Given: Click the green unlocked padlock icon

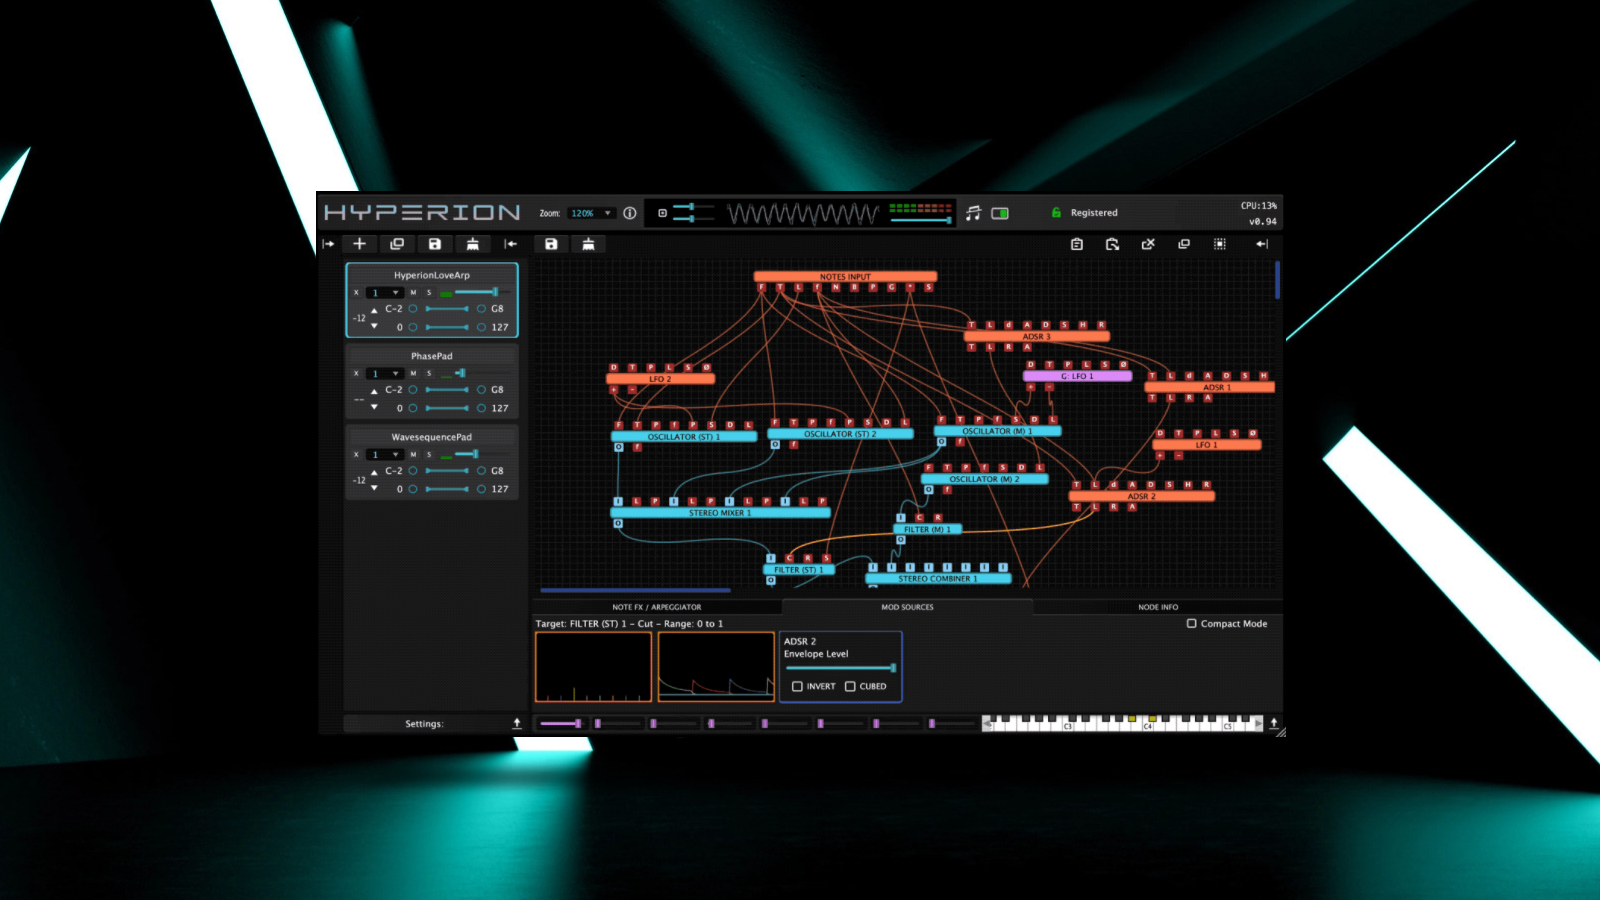Looking at the screenshot, I should tap(1056, 212).
